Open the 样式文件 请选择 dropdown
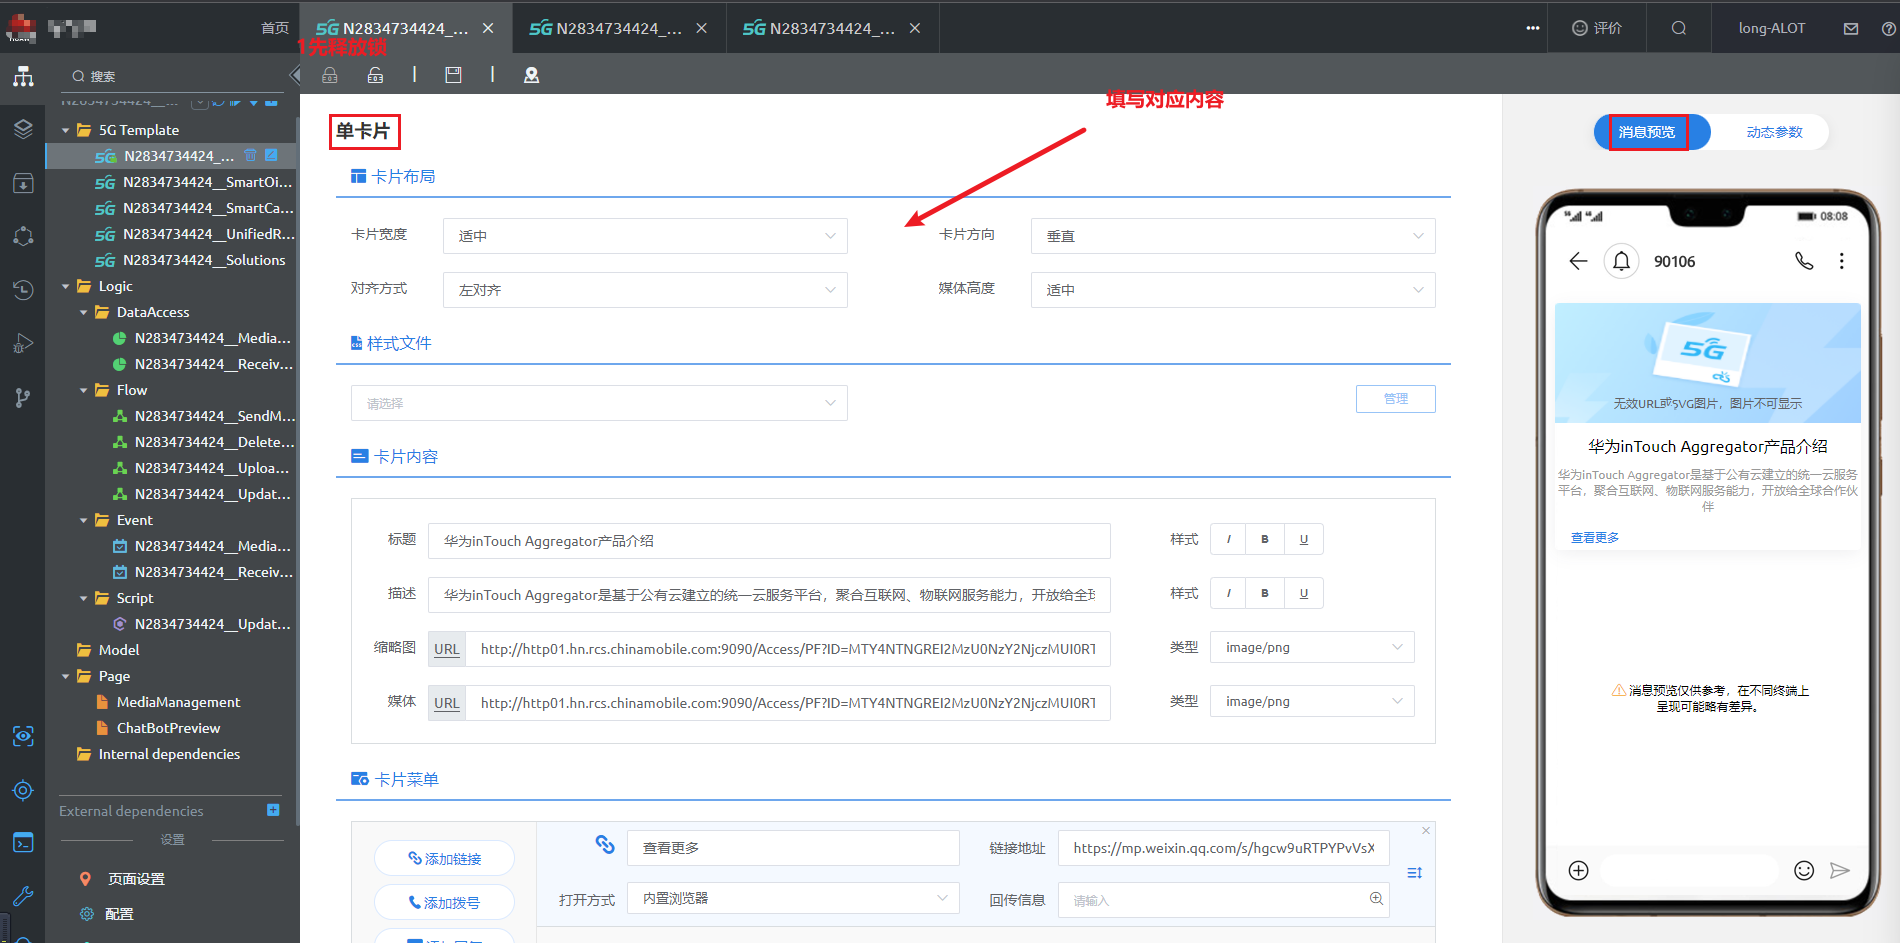Image resolution: width=1900 pixels, height=943 pixels. (599, 403)
